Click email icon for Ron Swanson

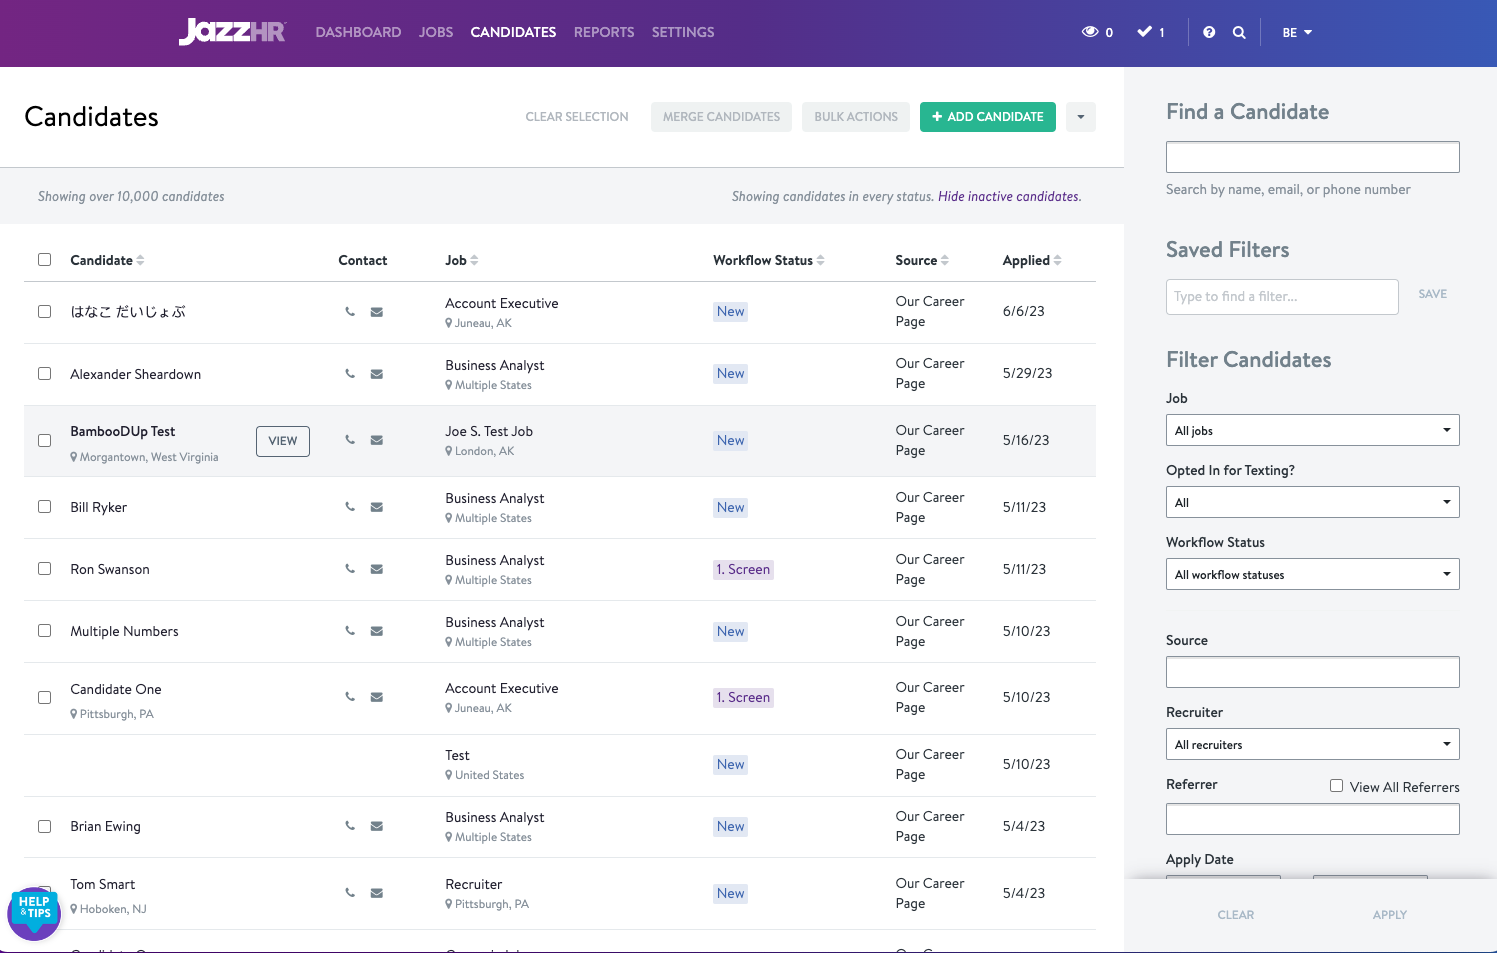[377, 569]
